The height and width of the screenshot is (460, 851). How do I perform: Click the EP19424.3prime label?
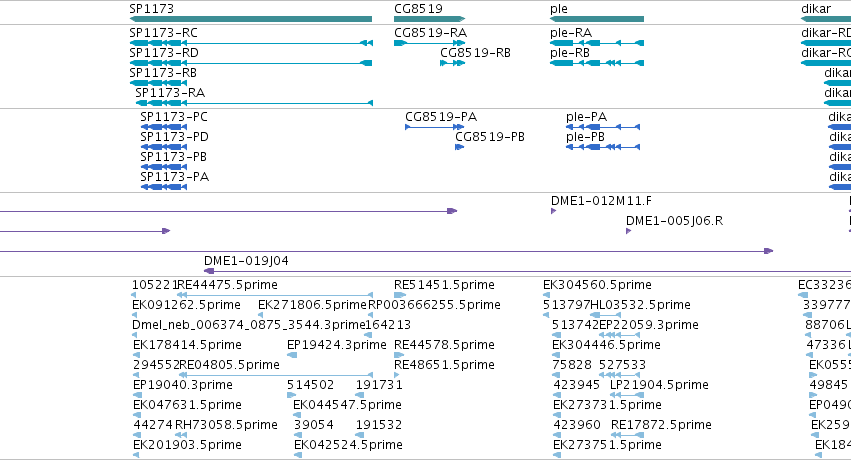336,345
